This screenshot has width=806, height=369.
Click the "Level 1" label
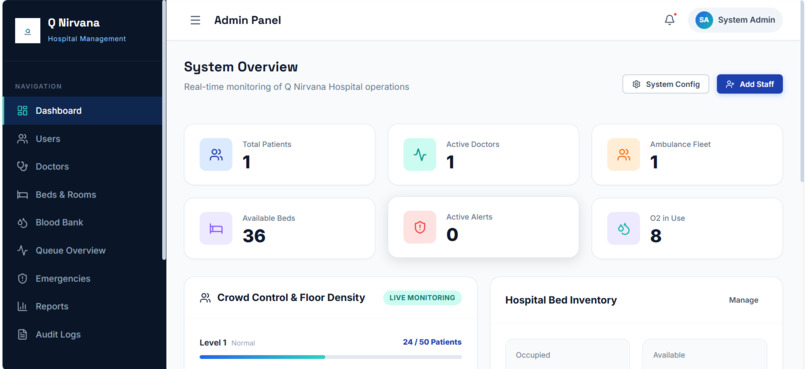tap(213, 343)
